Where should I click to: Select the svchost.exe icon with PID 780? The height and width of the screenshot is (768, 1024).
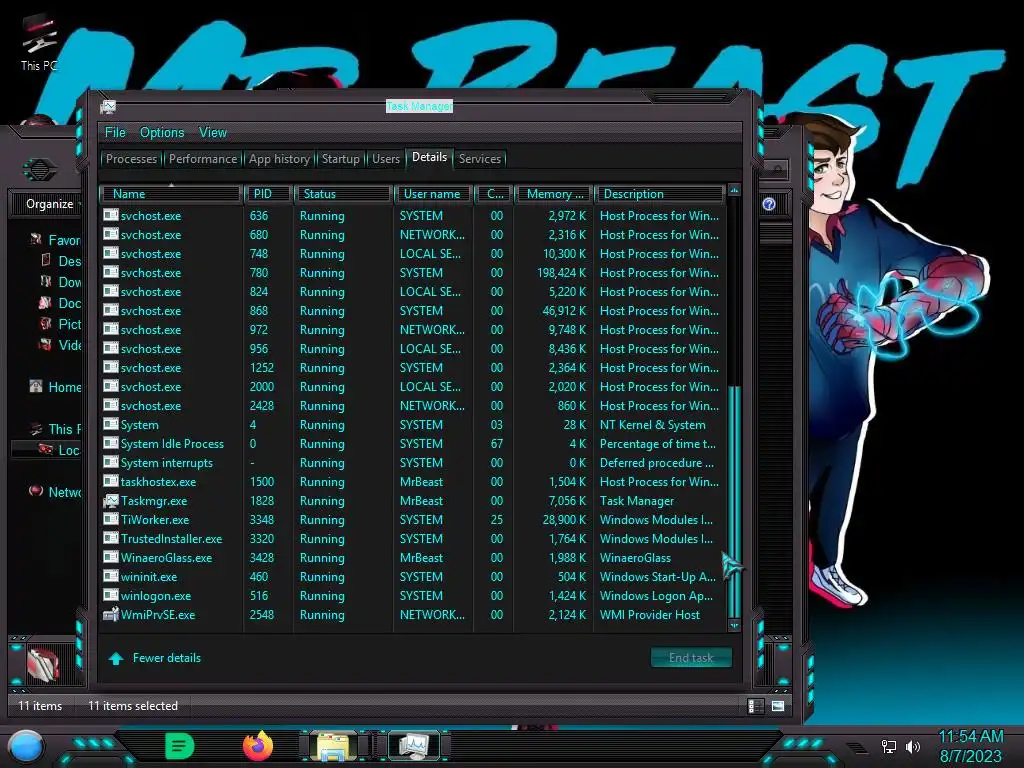[x=111, y=272]
